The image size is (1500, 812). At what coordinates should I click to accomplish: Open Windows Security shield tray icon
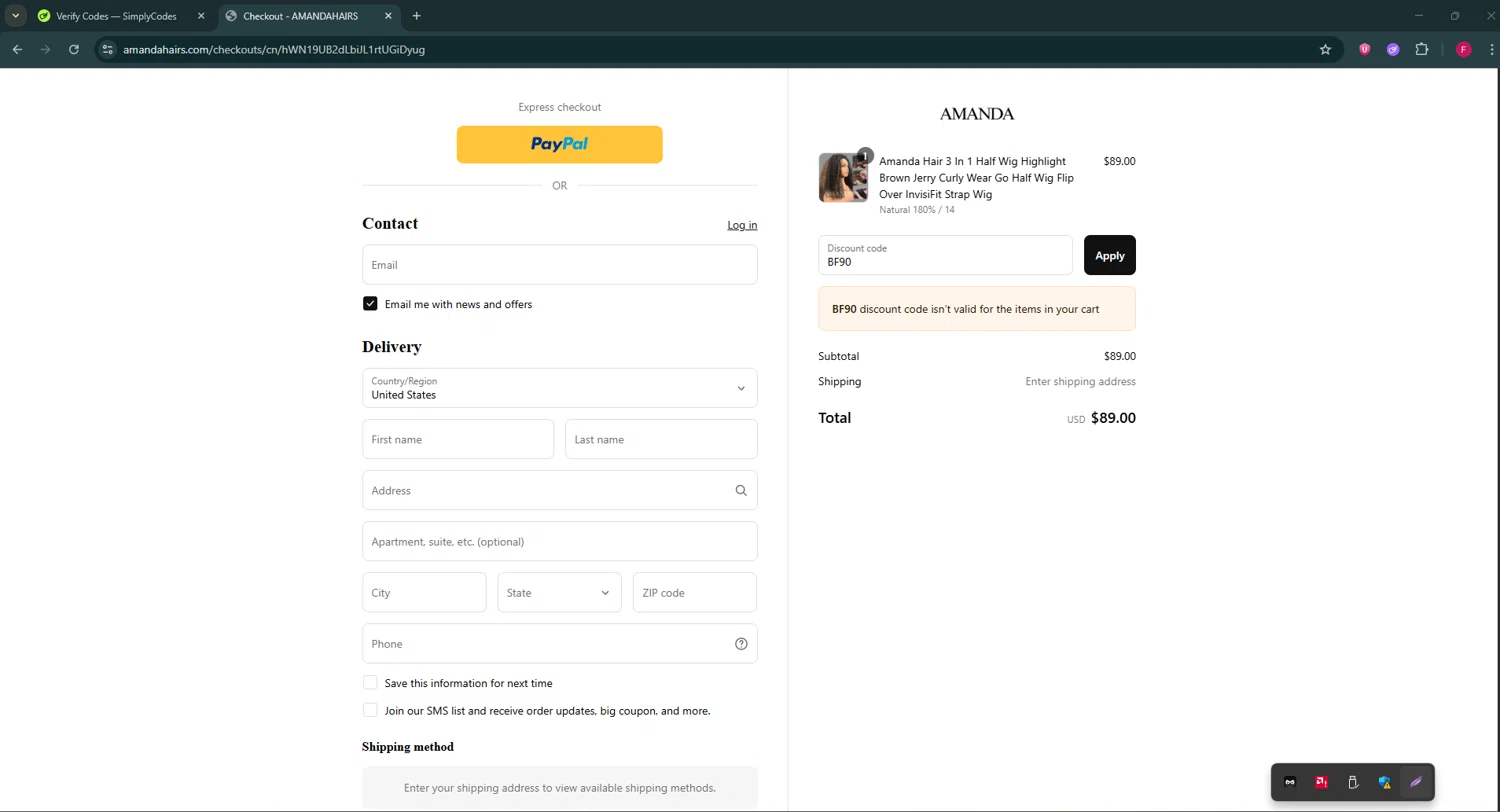coord(1385,782)
